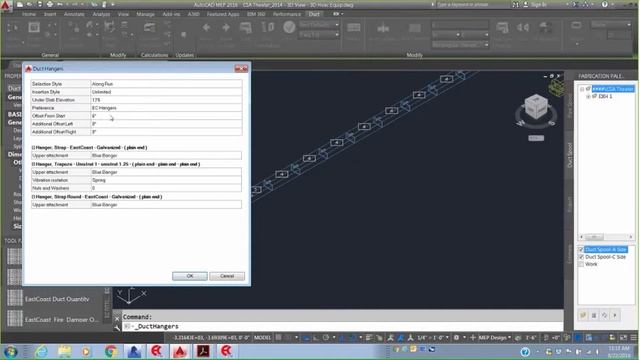Click the Windows taskbar clock
The height and width of the screenshot is (360, 640).
620,352
